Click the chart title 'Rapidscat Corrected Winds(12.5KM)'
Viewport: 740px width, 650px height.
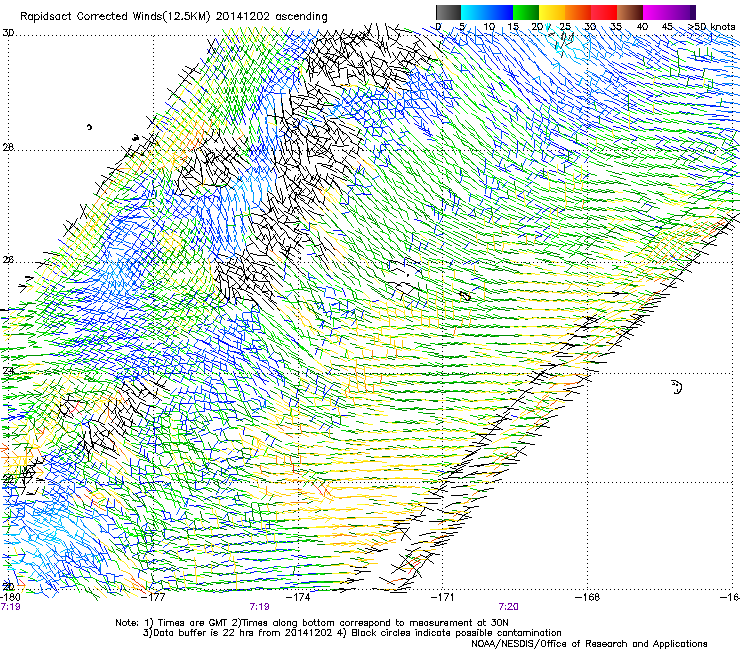pos(115,17)
